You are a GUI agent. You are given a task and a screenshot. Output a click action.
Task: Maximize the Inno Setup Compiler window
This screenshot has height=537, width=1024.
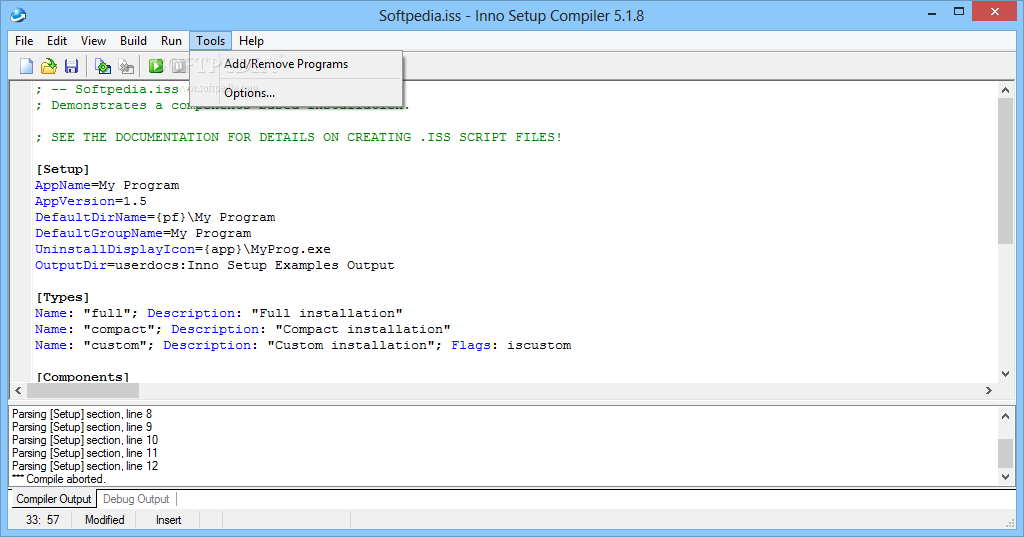coord(959,12)
